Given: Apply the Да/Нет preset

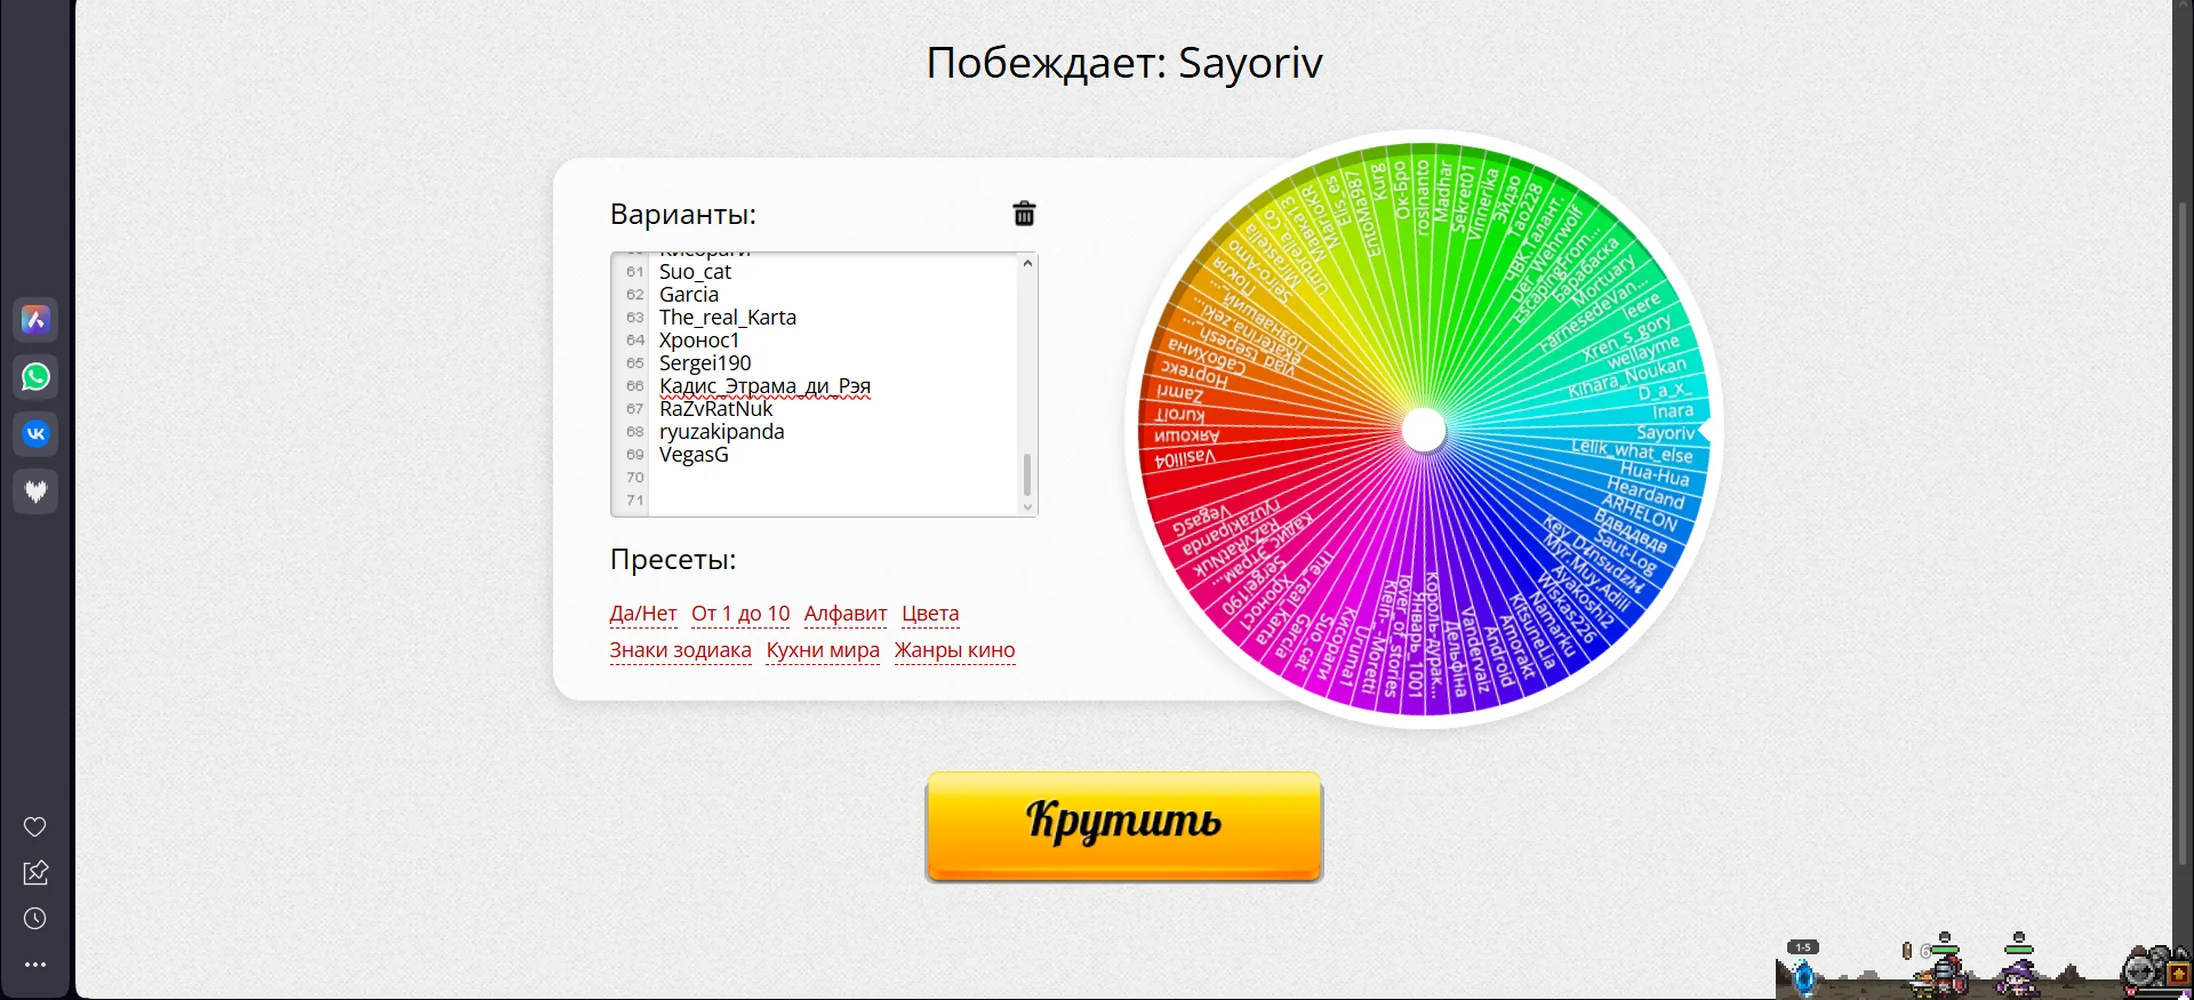Looking at the screenshot, I should (643, 613).
